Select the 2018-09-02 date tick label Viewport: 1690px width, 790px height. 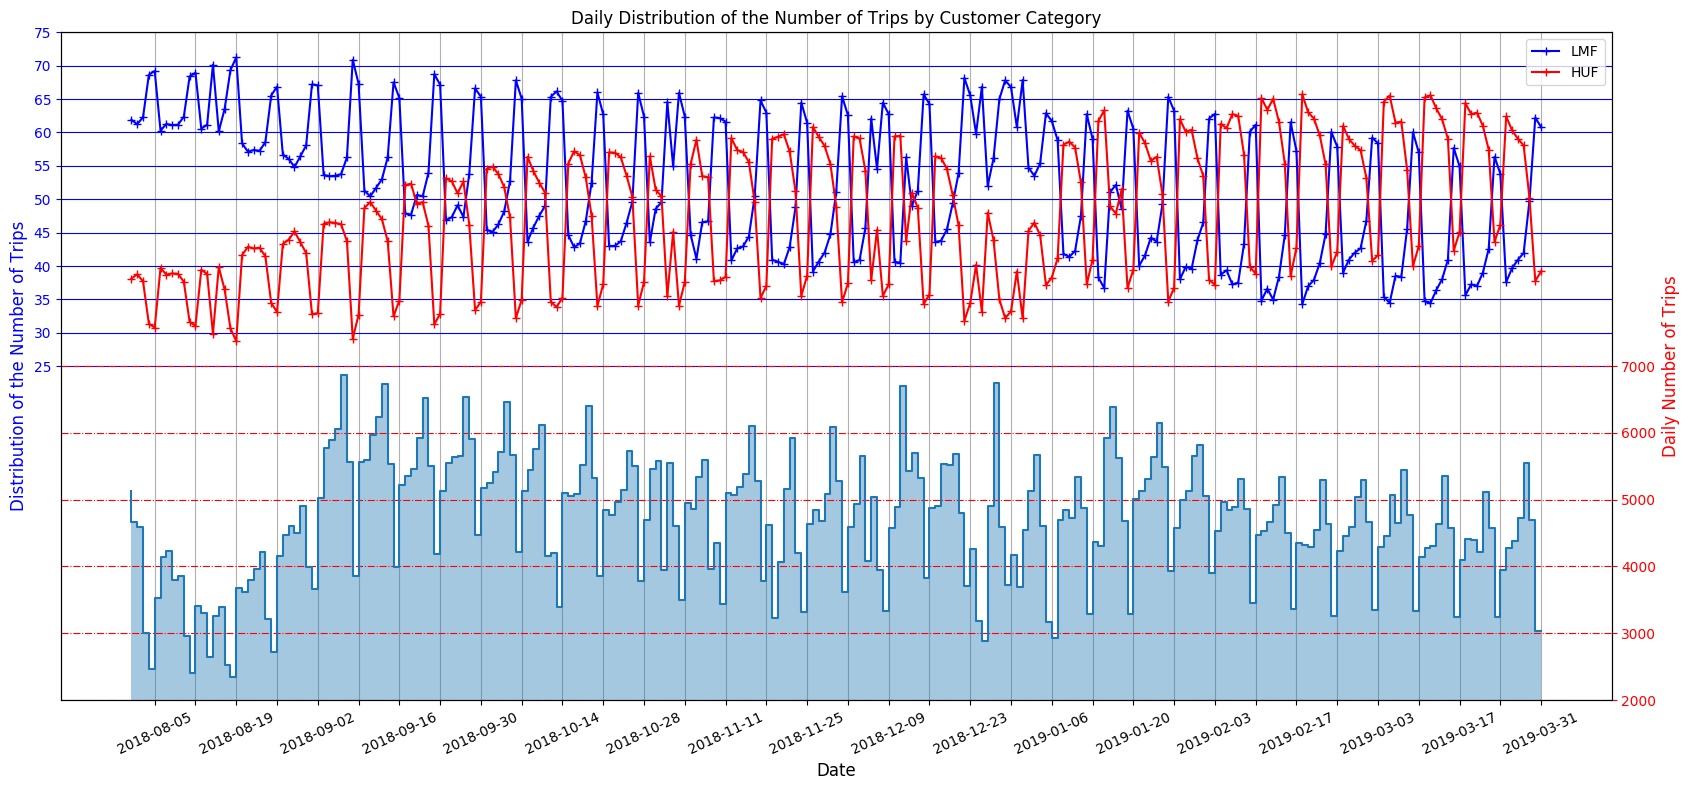click(x=315, y=733)
